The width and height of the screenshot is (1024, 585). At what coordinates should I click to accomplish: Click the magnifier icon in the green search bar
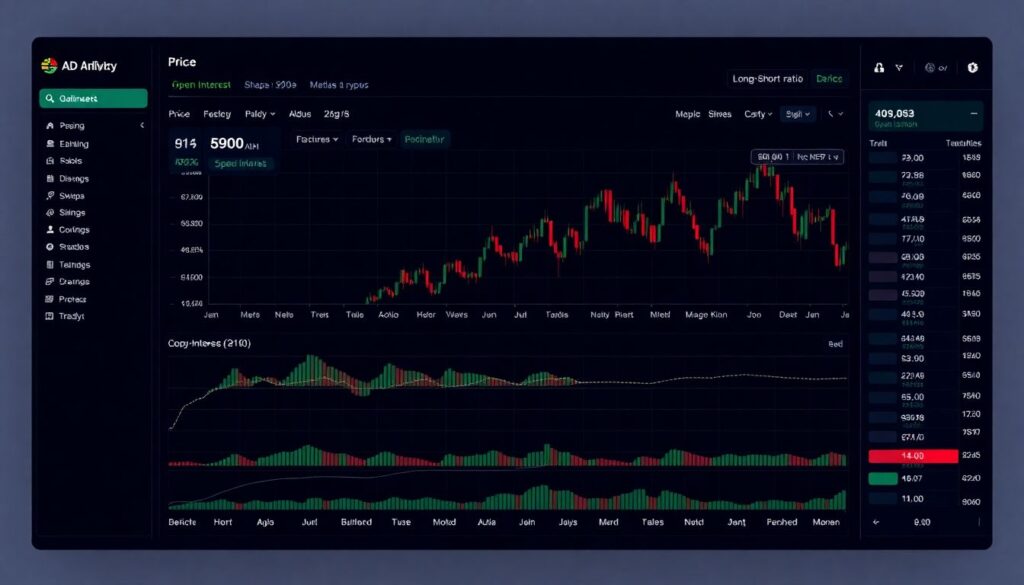(50, 98)
